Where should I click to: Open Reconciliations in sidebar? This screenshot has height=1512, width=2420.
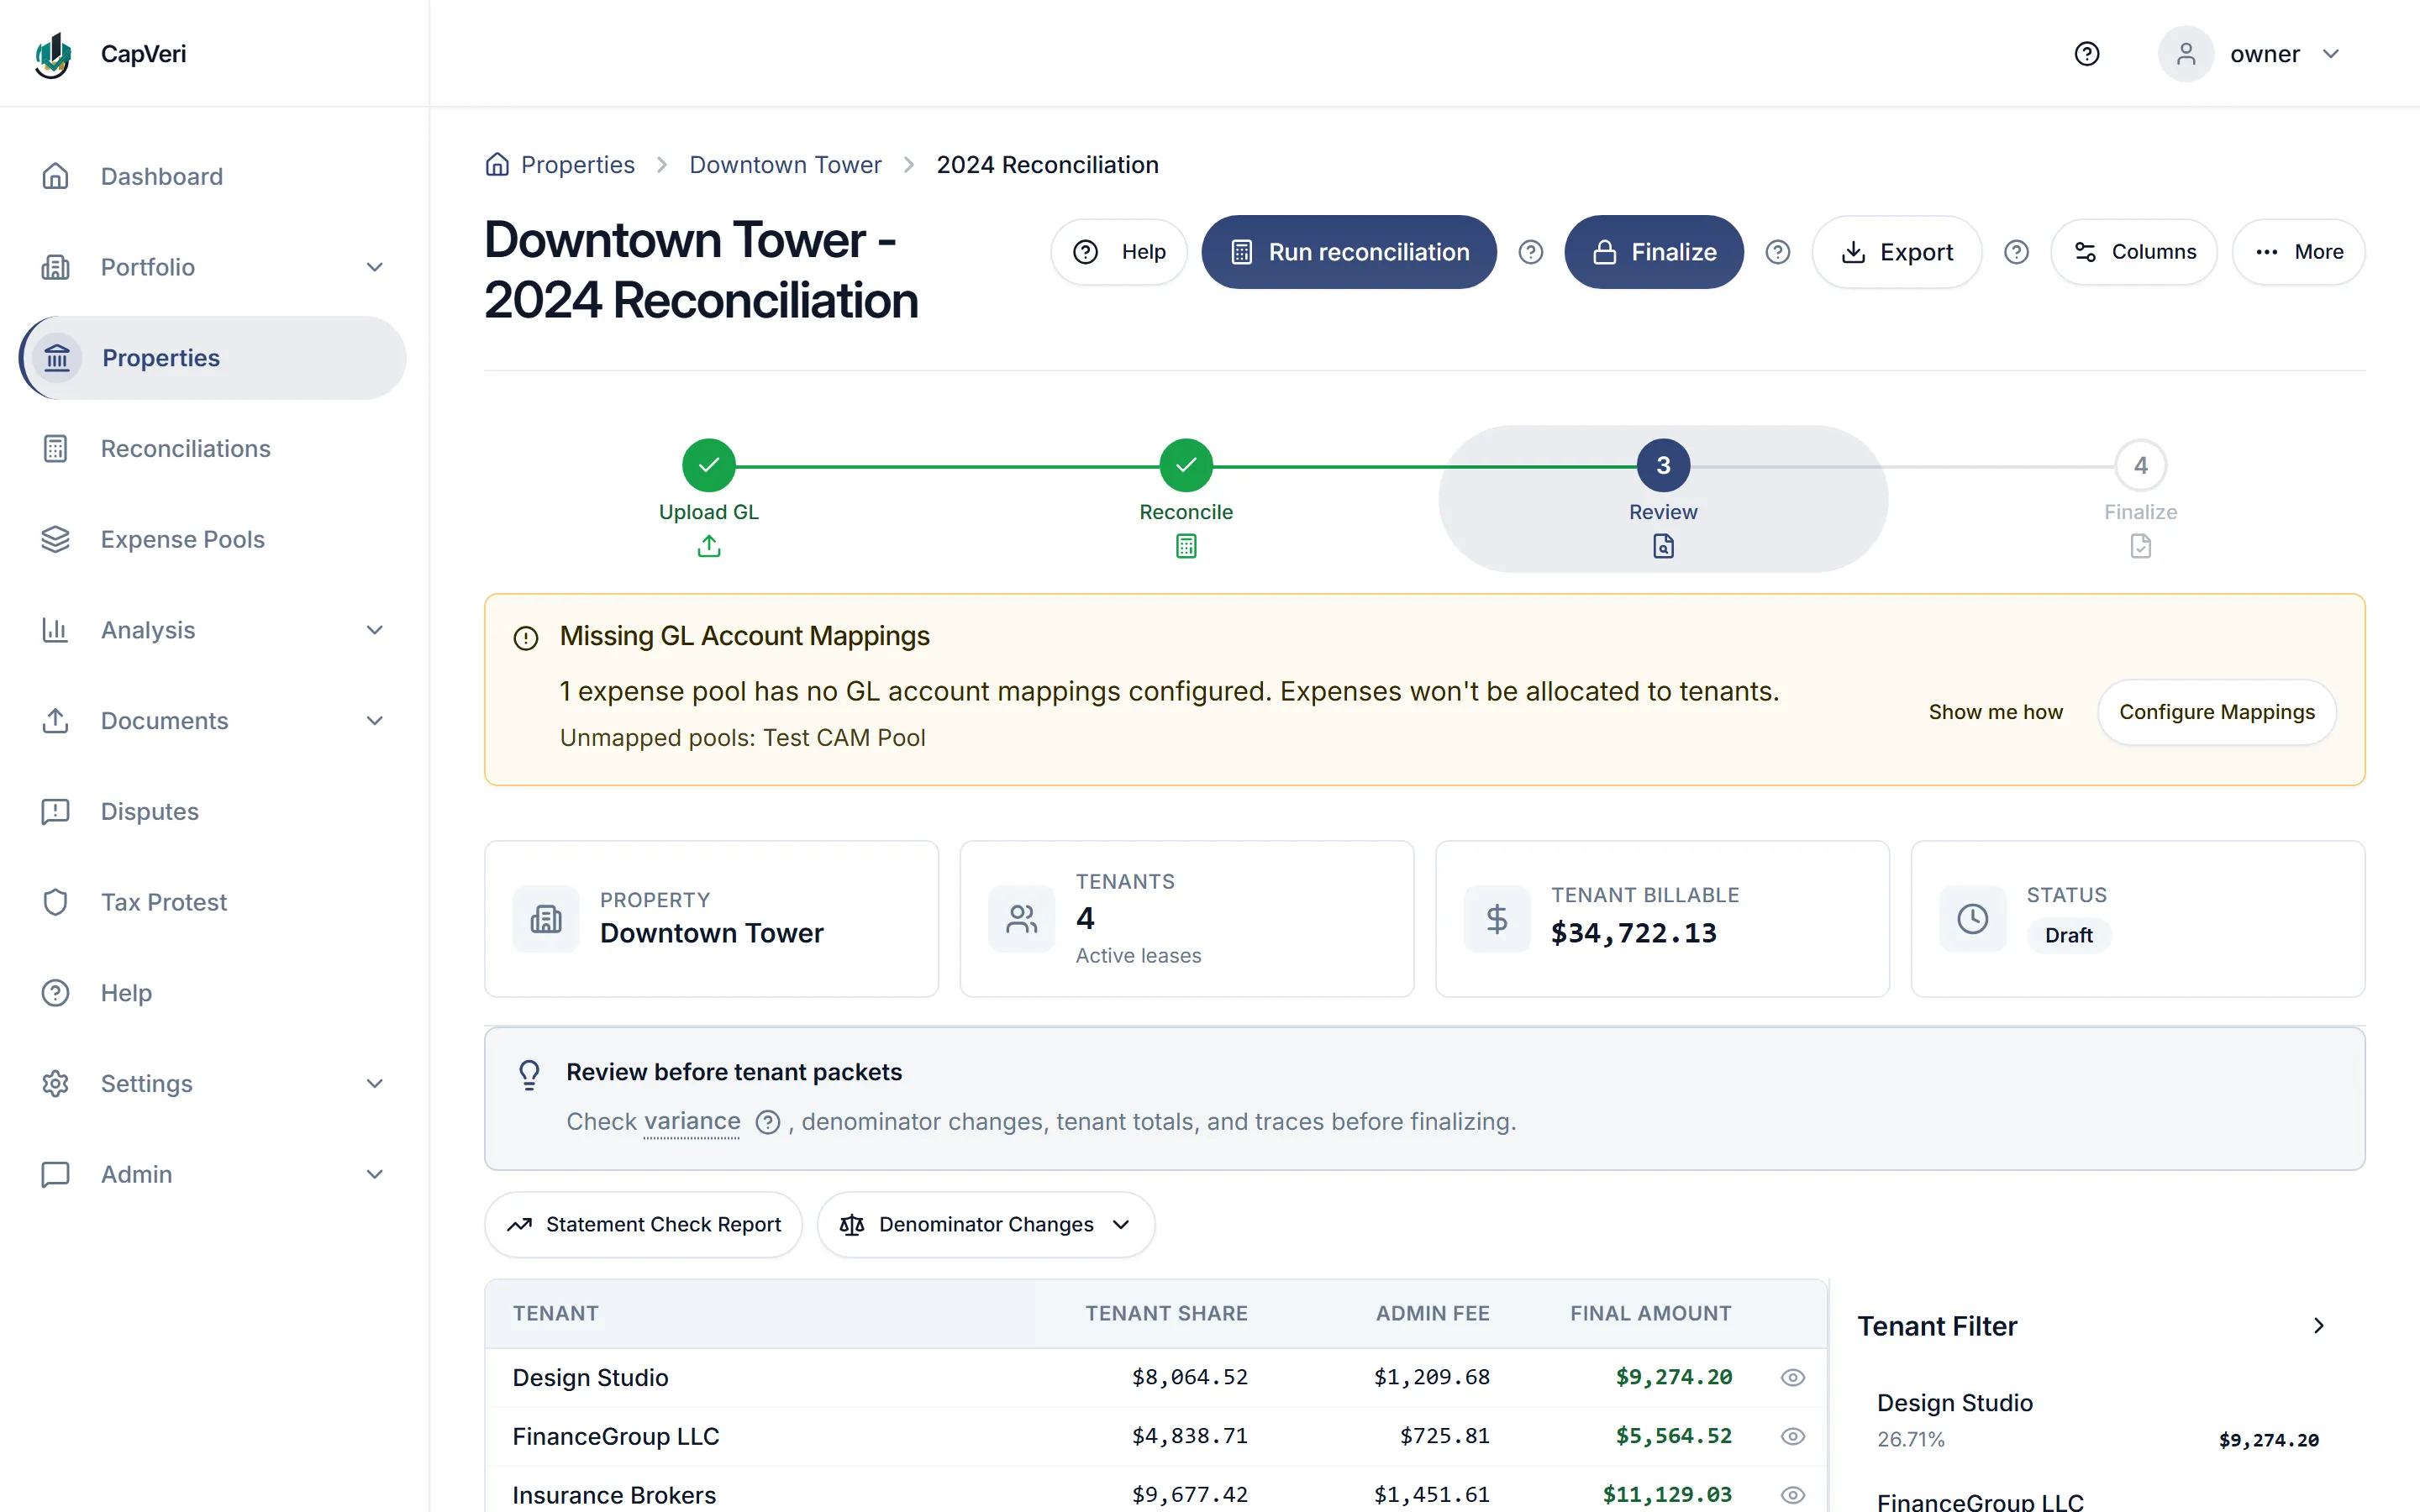coord(213,448)
